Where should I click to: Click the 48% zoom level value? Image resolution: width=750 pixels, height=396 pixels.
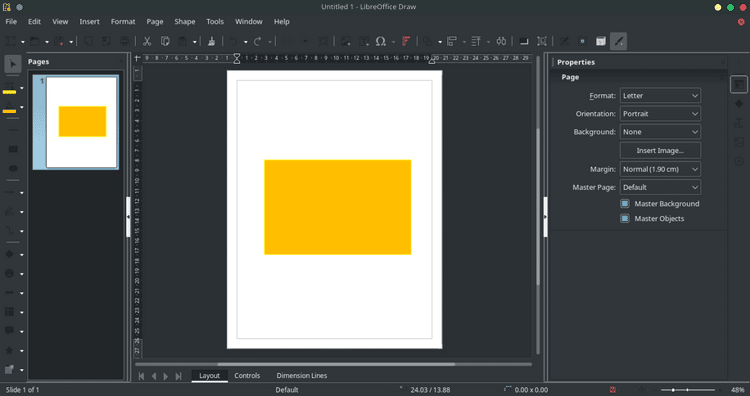(738, 390)
